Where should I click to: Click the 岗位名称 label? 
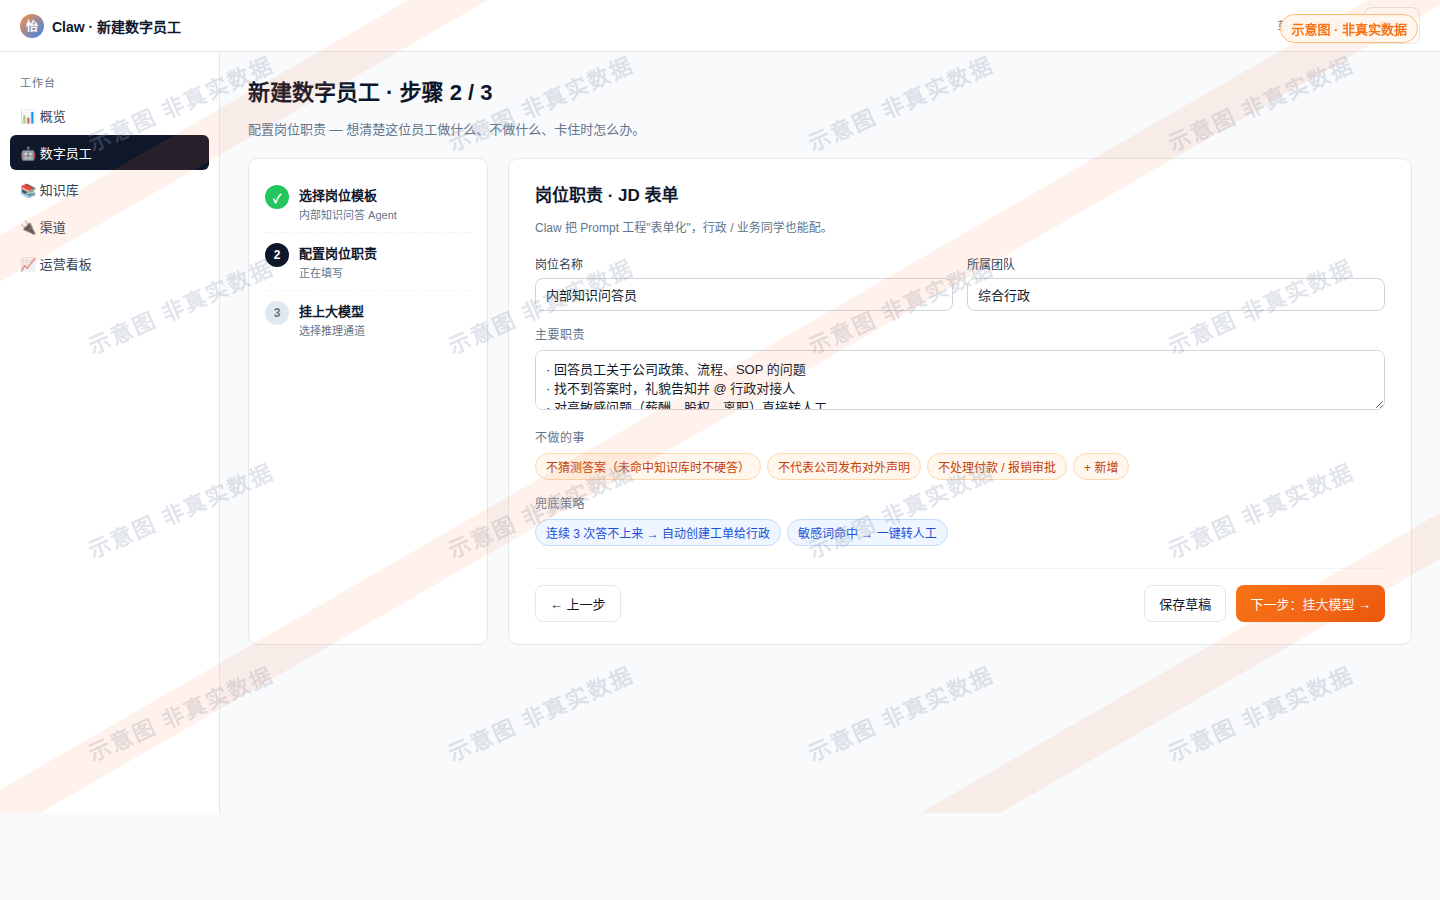click(559, 264)
